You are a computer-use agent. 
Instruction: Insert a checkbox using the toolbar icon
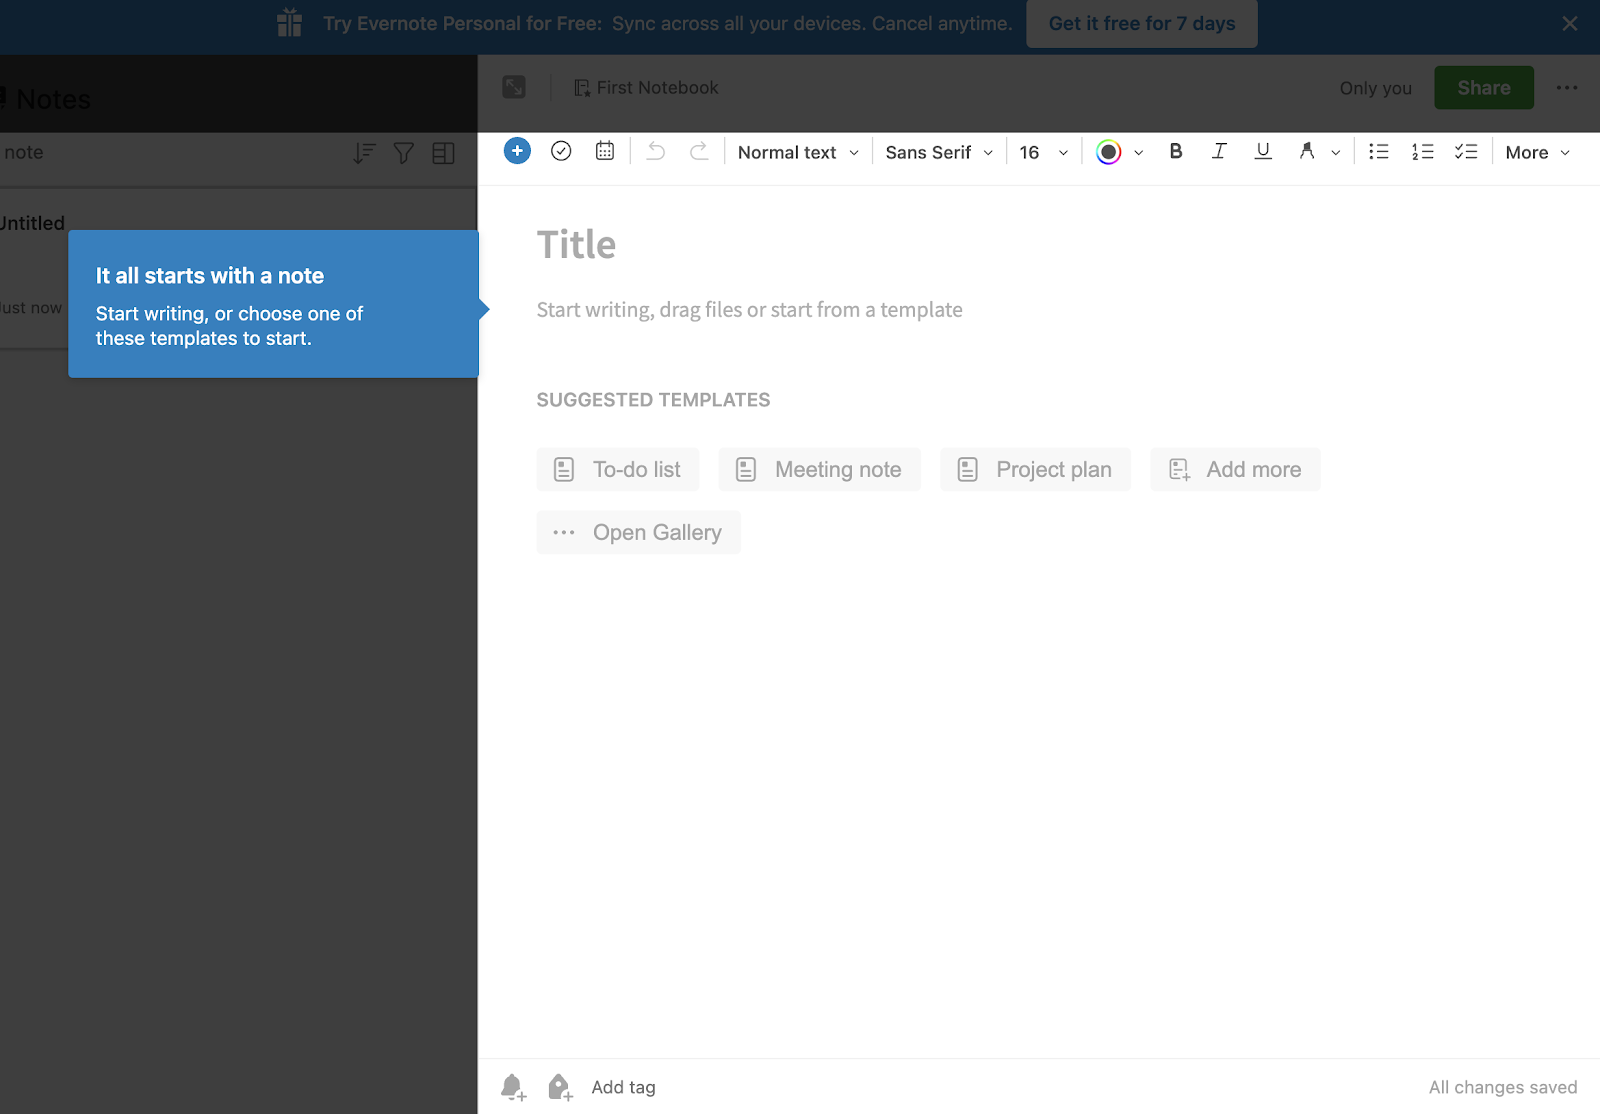tap(561, 151)
